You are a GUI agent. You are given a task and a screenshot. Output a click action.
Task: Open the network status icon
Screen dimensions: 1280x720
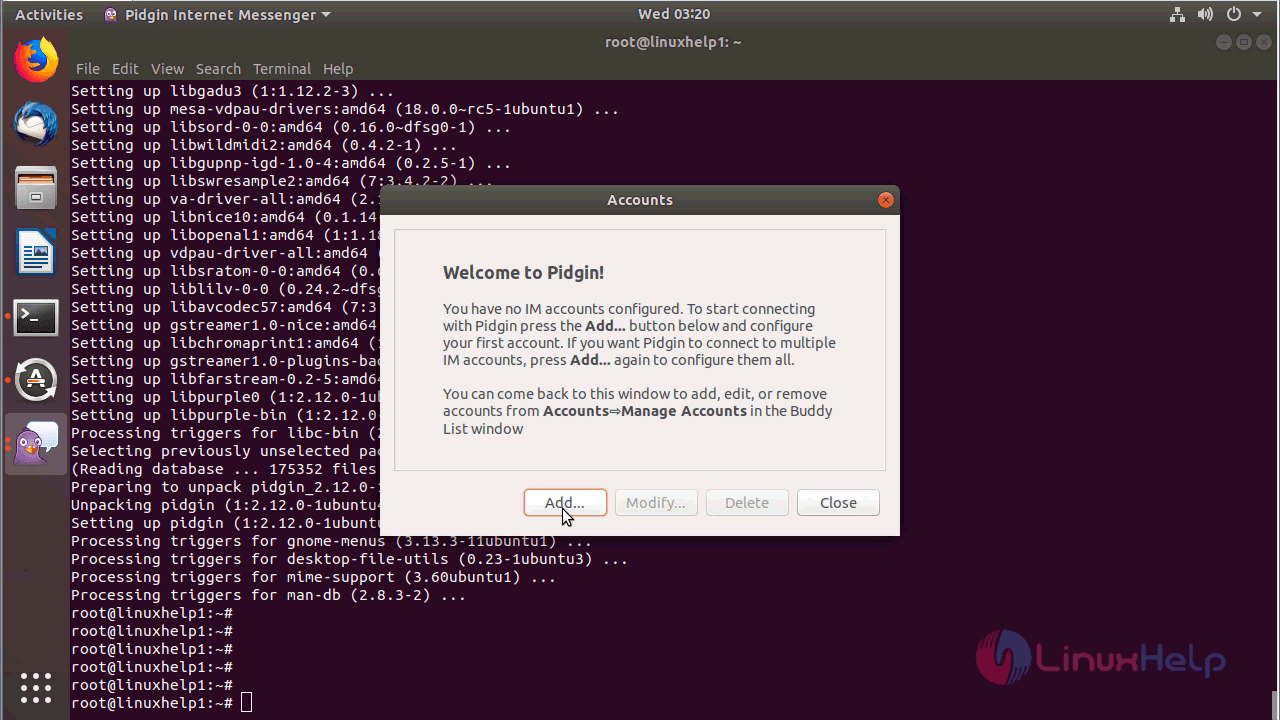[x=1176, y=15]
